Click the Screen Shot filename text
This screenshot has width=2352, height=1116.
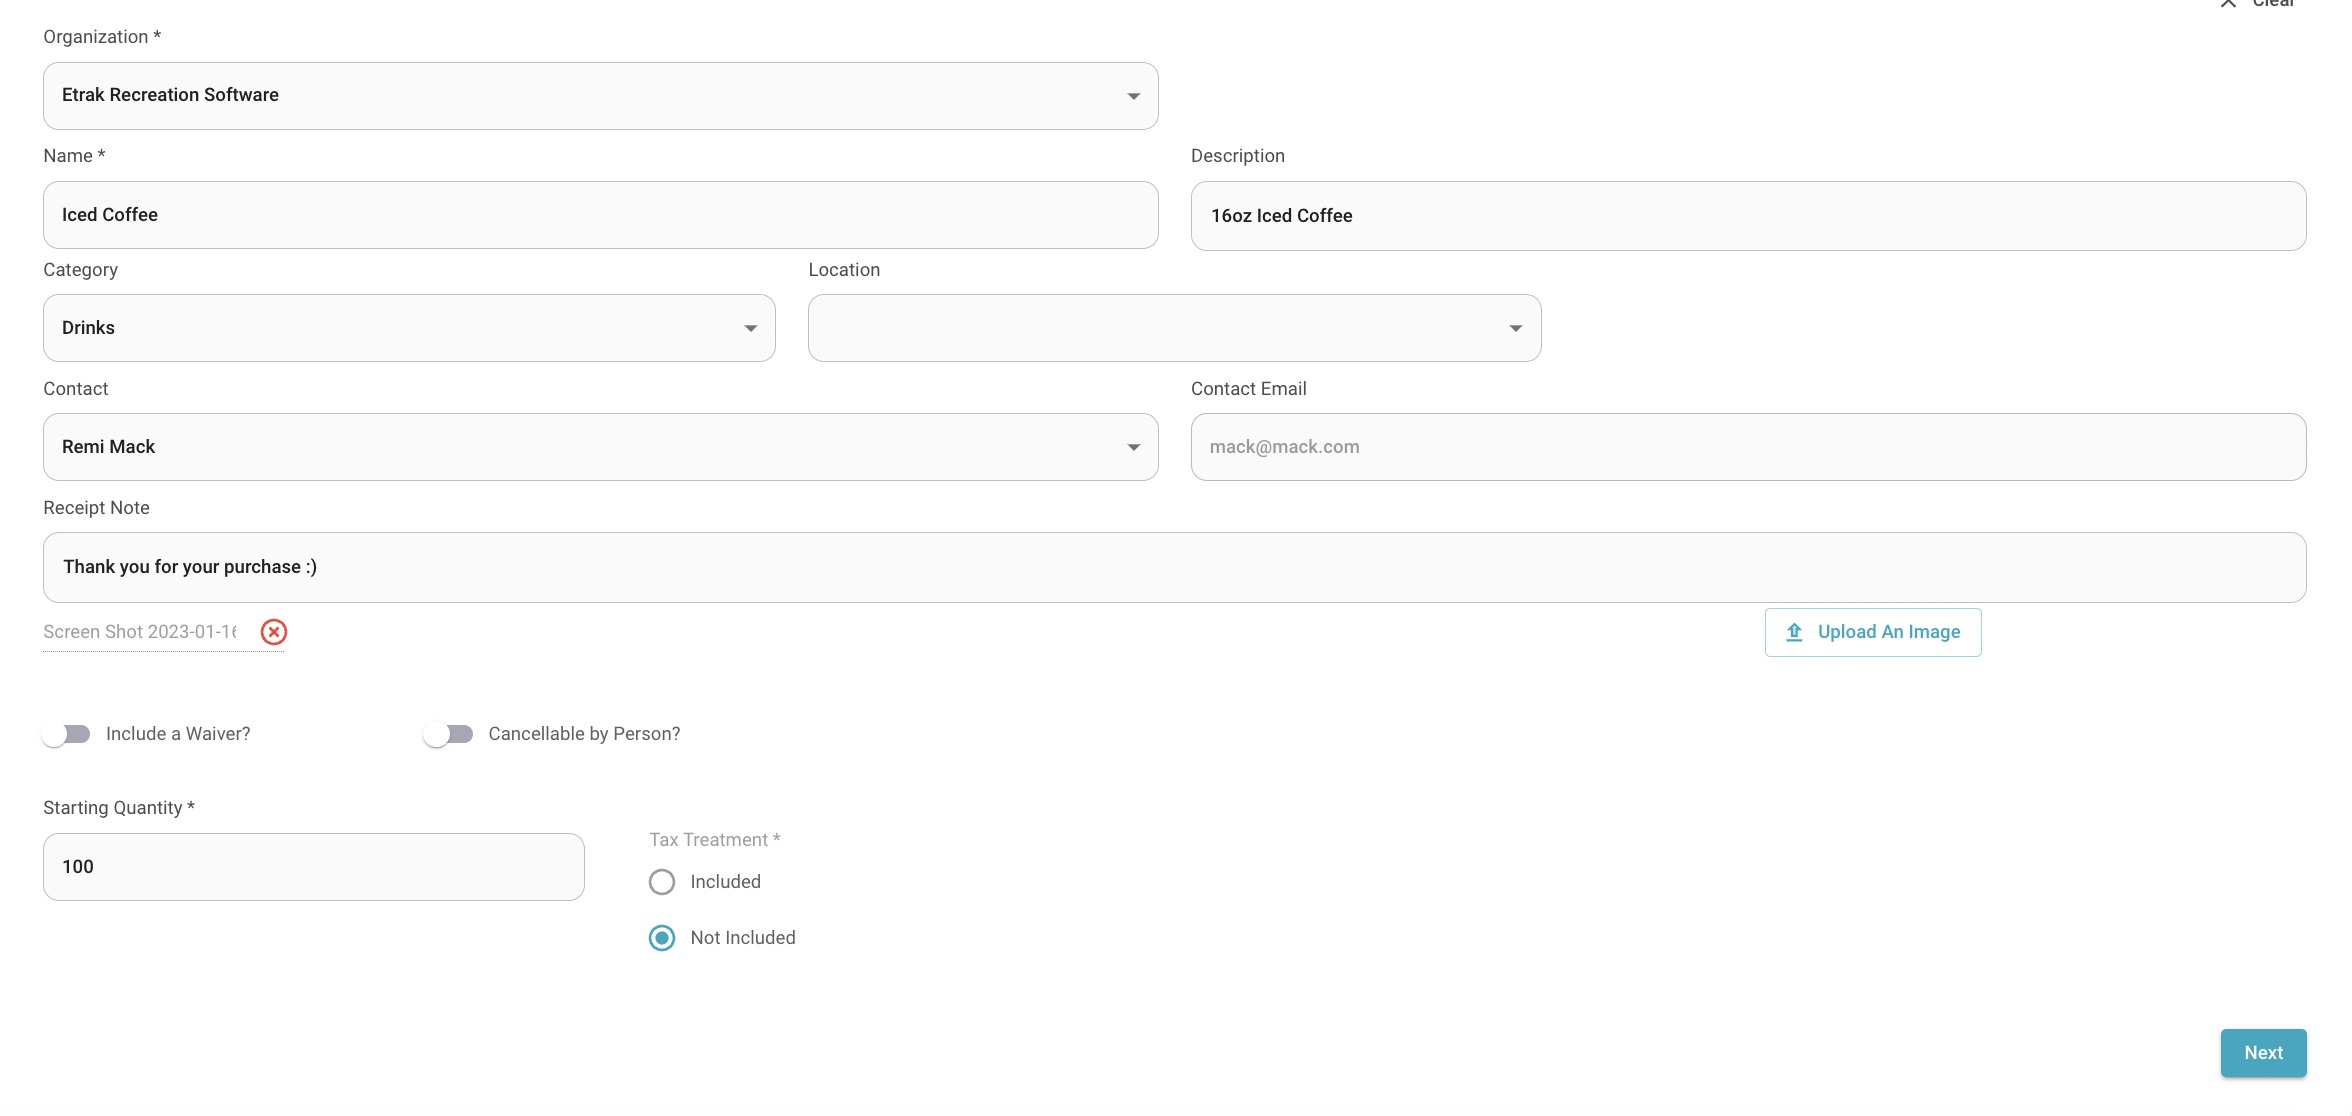click(x=140, y=632)
